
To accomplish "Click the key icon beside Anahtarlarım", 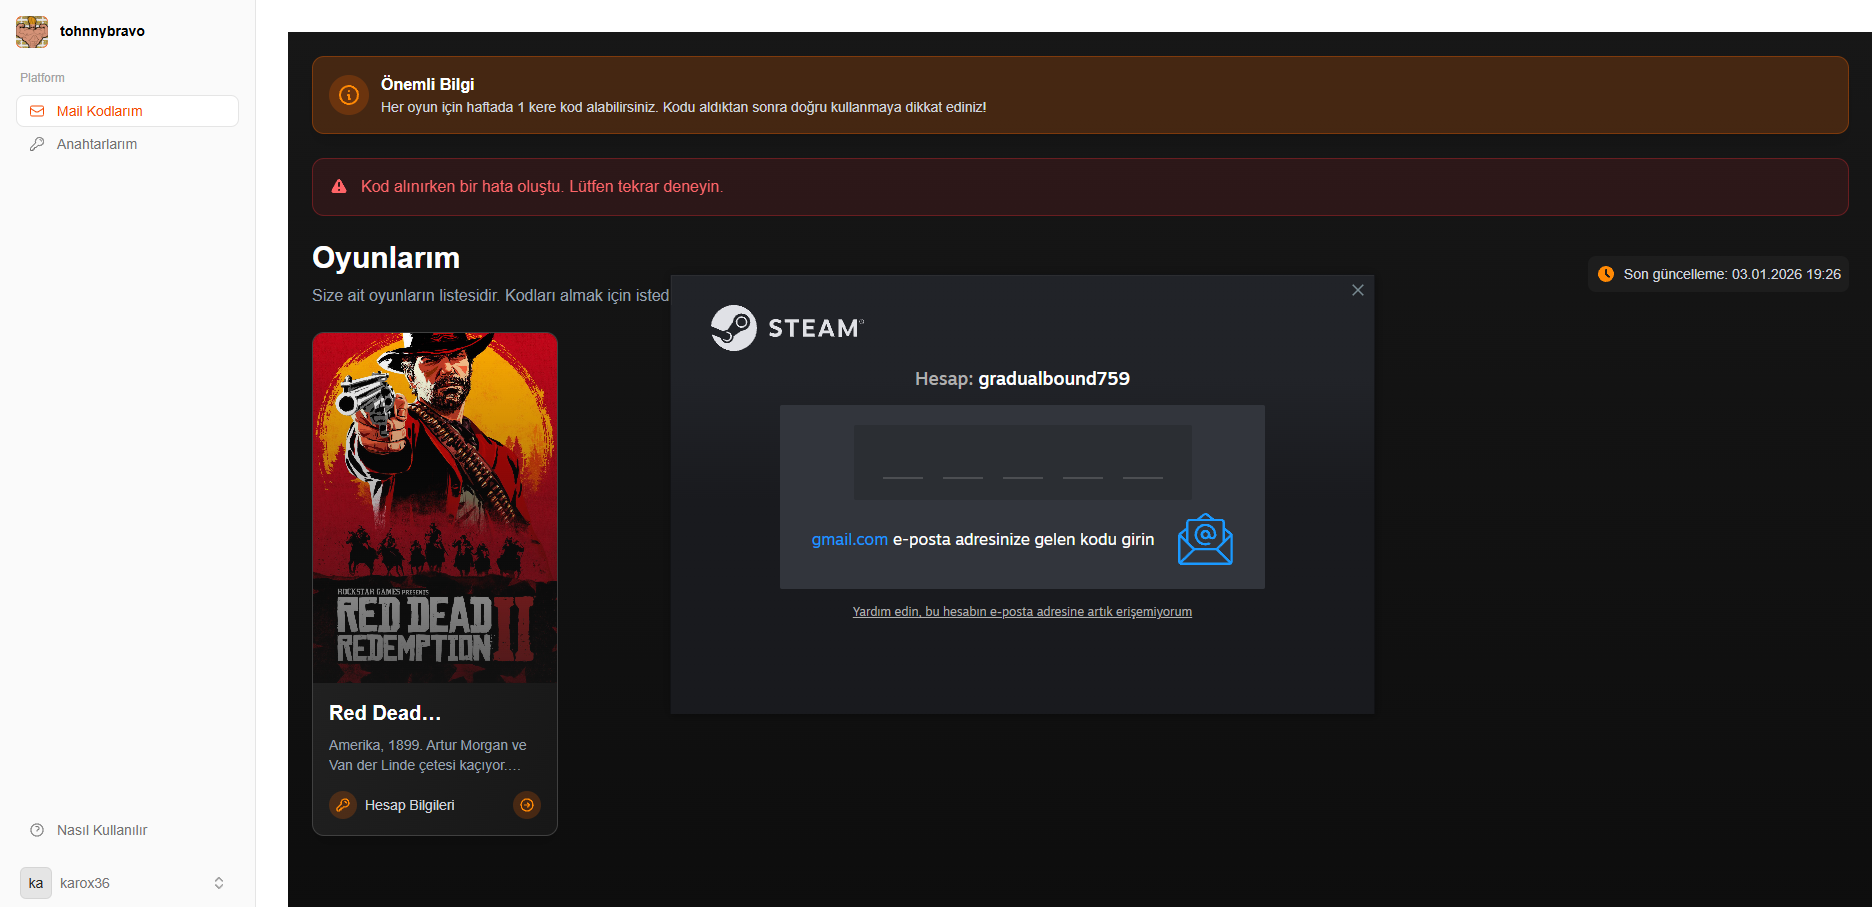I will (x=37, y=144).
